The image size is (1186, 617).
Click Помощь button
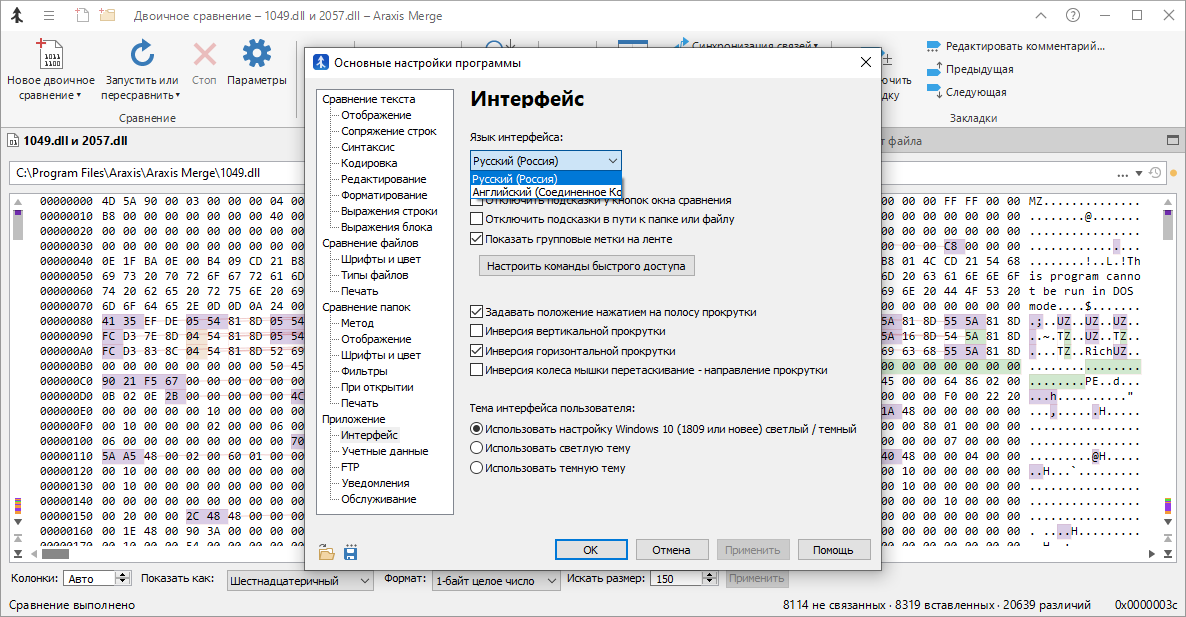[834, 550]
